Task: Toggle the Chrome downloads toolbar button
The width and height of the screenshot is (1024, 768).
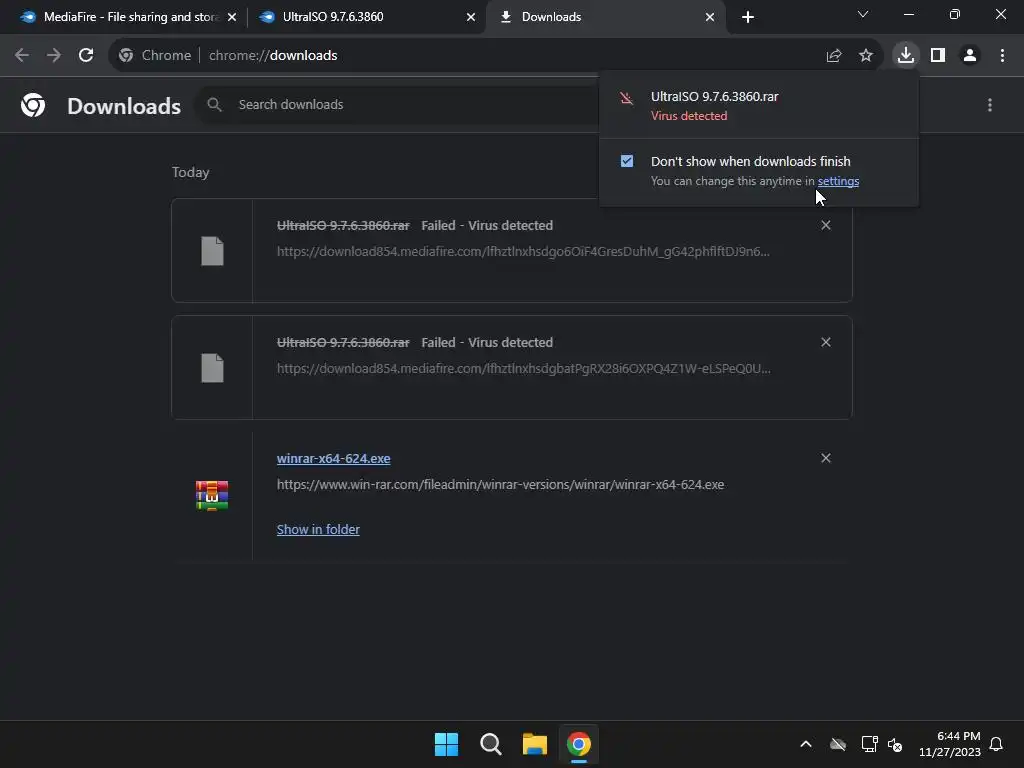Action: tap(906, 55)
